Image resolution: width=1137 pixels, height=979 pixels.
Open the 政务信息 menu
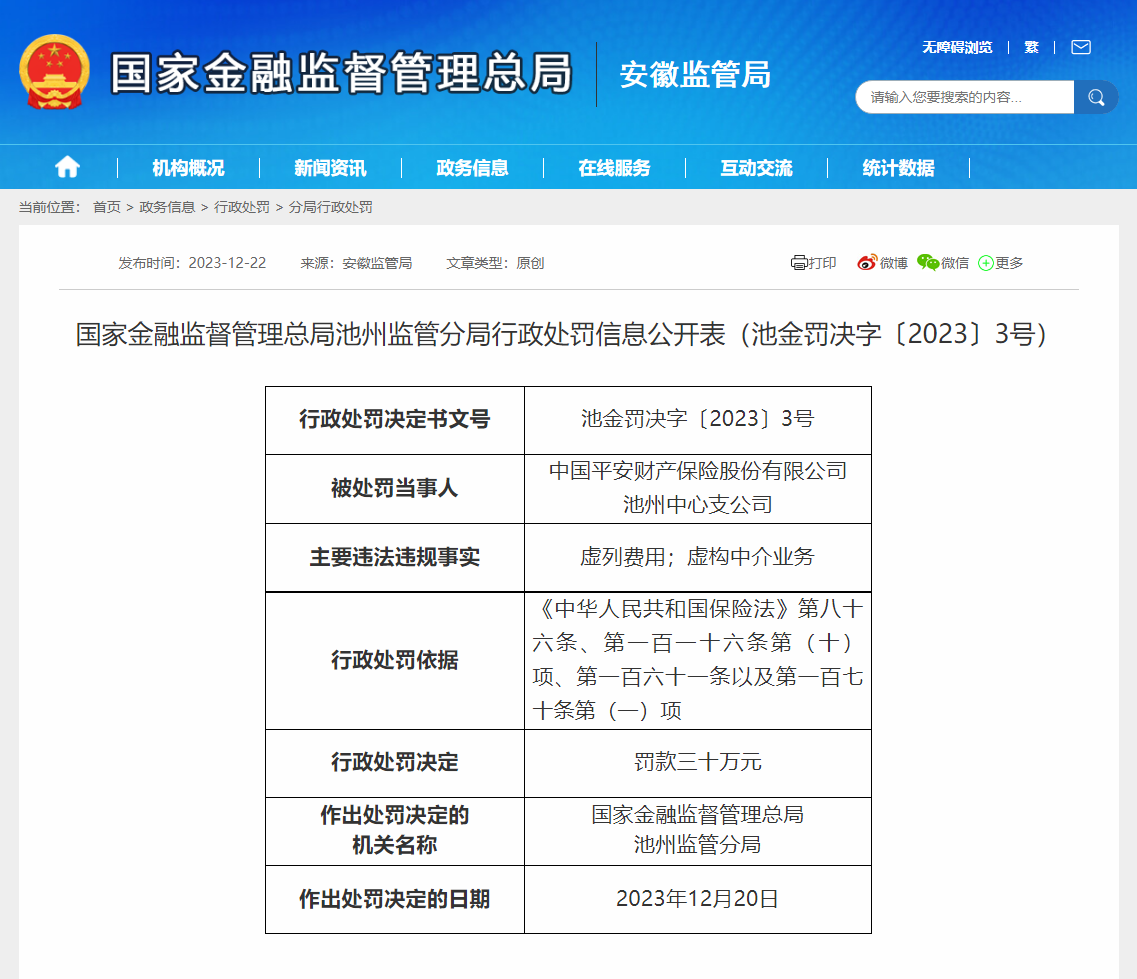tap(473, 168)
